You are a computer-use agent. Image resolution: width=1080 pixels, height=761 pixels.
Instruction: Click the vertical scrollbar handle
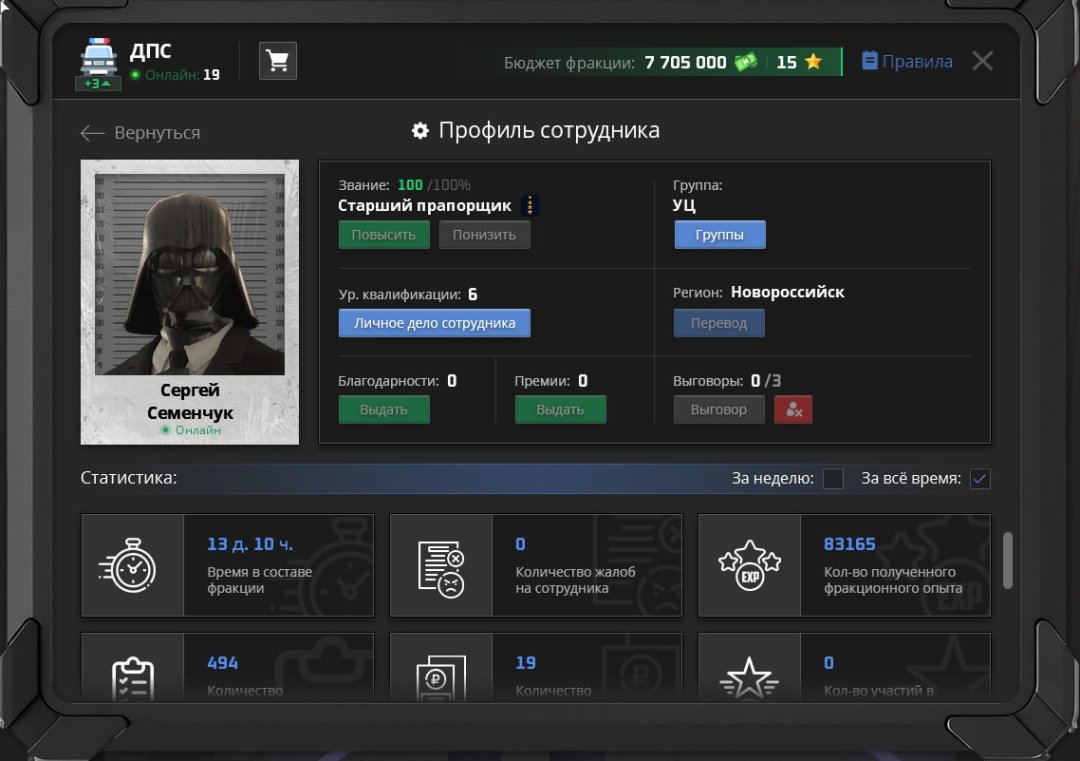click(1007, 560)
